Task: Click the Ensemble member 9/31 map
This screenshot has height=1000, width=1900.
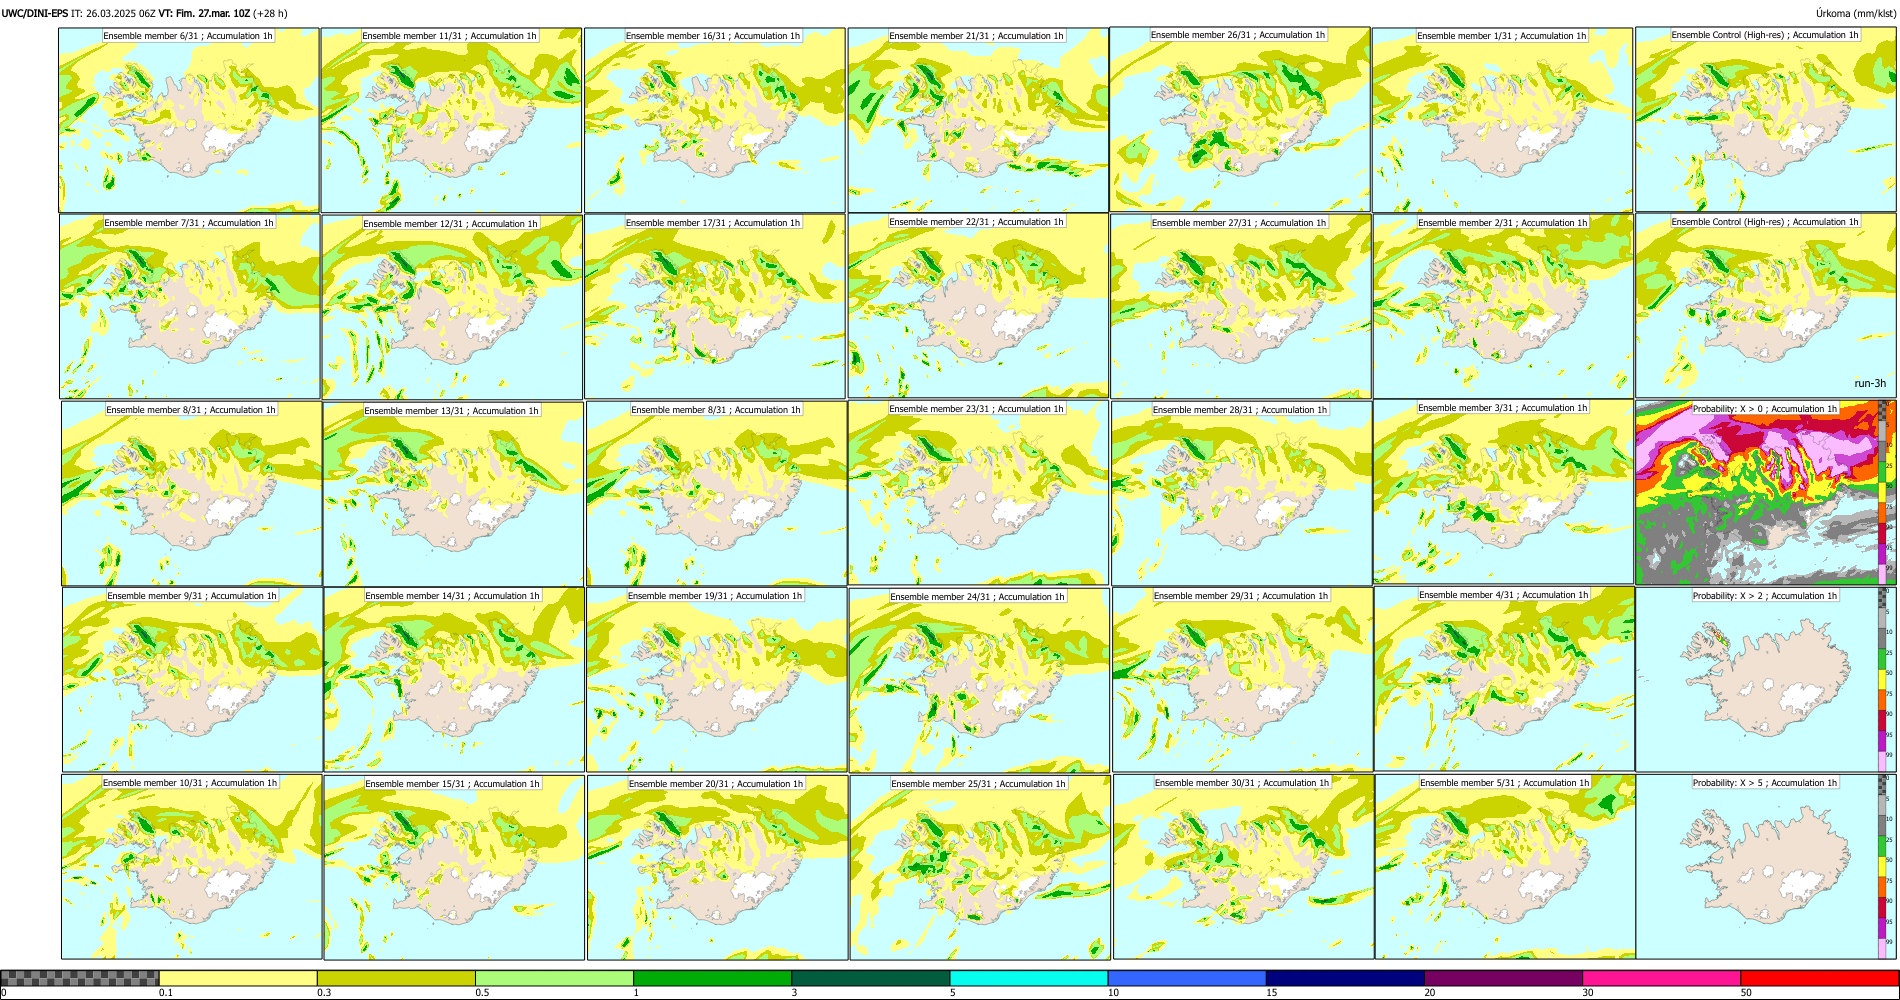Action: [x=193, y=680]
